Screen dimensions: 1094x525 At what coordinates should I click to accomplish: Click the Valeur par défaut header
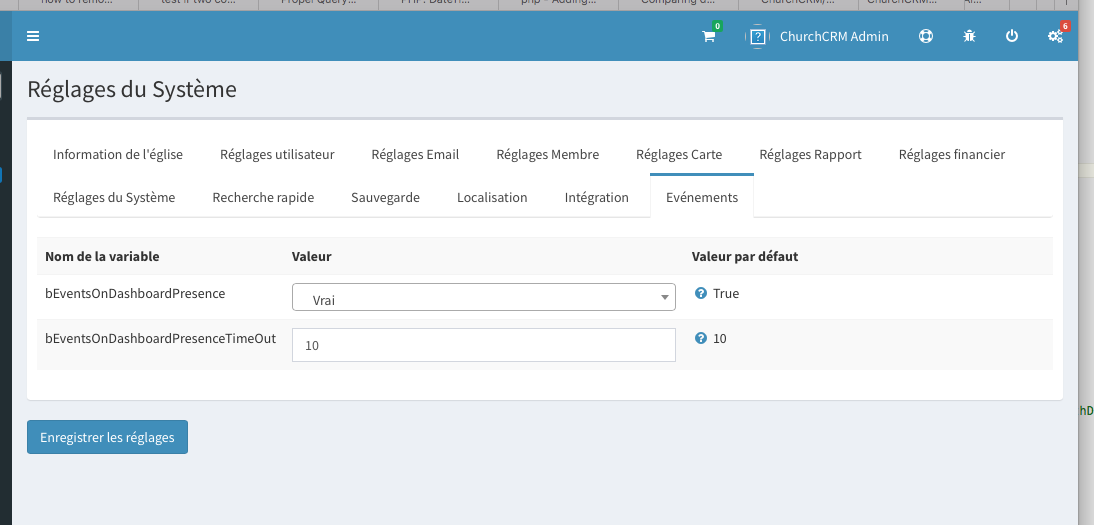[x=744, y=256]
